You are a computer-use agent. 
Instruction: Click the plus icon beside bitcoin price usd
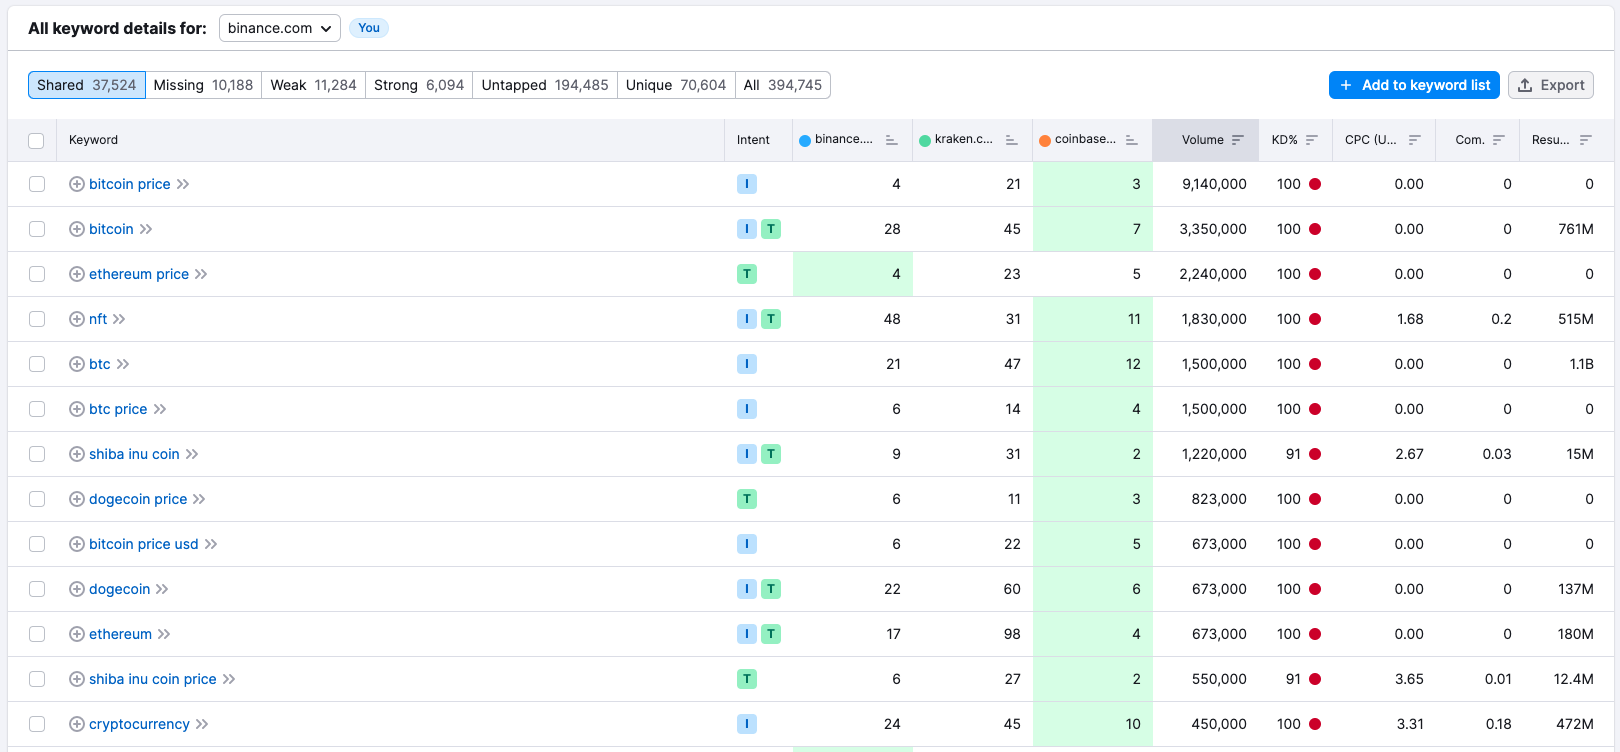(77, 544)
